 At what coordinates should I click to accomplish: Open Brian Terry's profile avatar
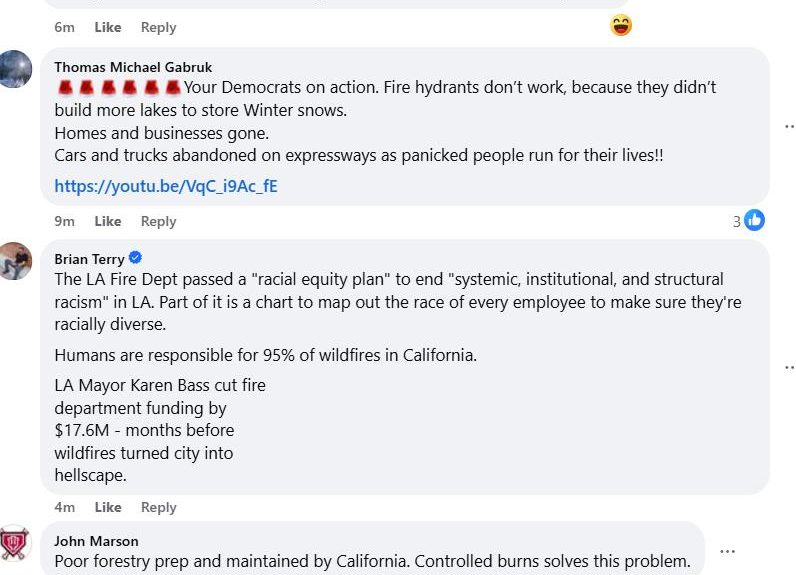coord(15,261)
